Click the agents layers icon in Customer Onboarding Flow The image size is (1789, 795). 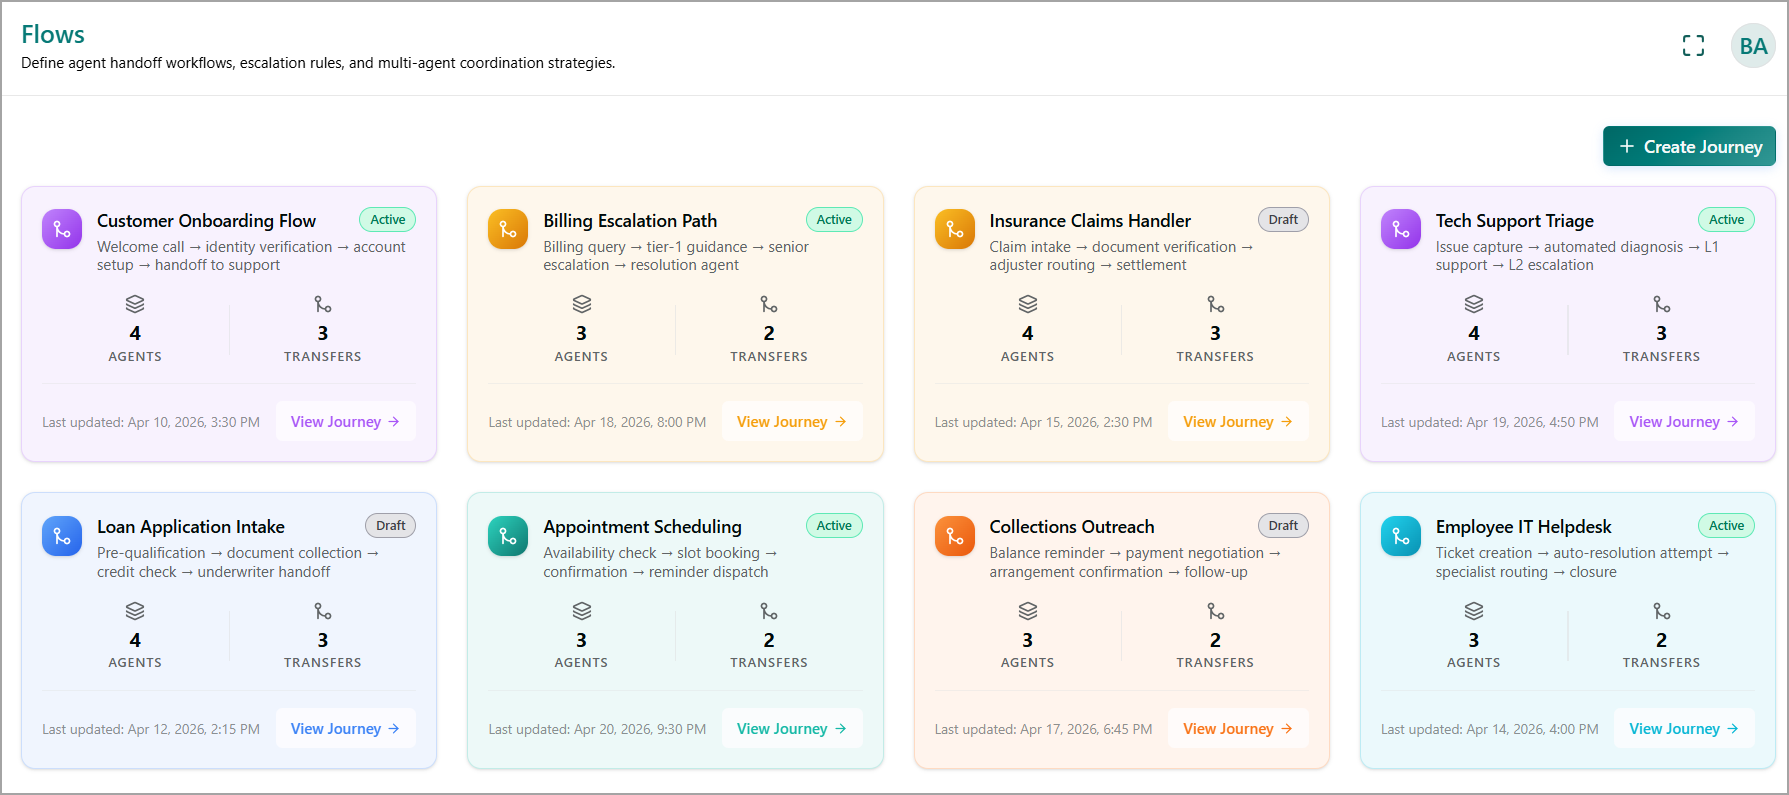point(135,304)
